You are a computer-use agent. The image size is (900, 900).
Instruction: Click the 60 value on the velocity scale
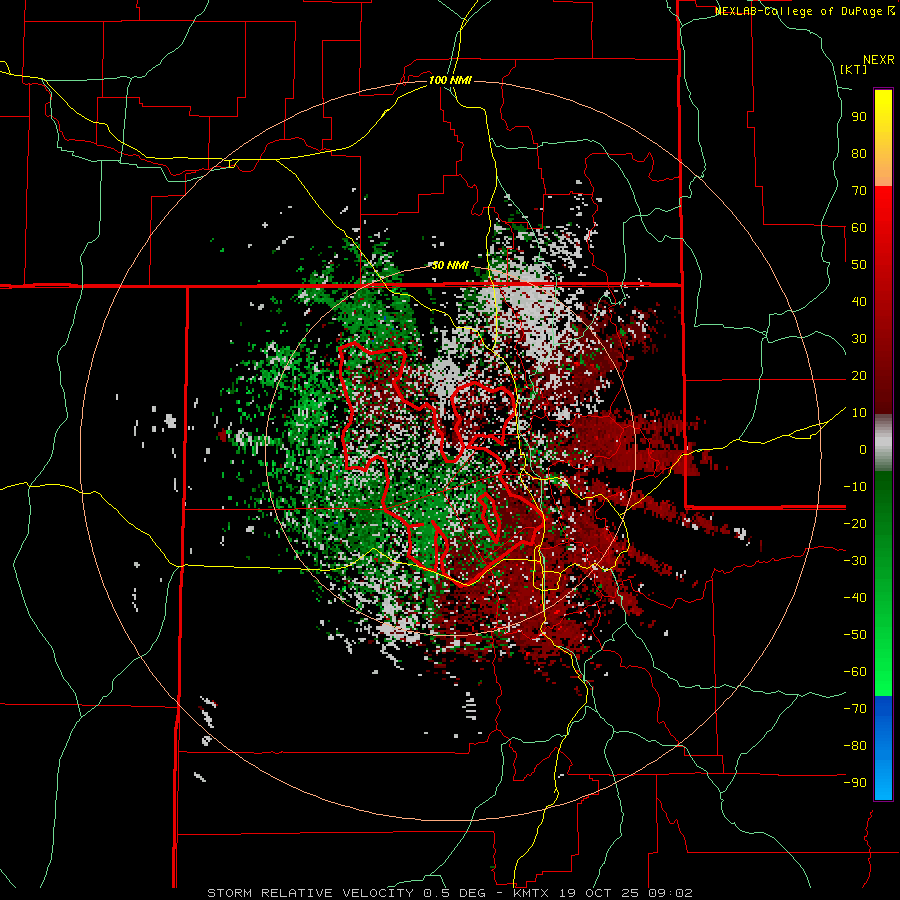tap(859, 228)
